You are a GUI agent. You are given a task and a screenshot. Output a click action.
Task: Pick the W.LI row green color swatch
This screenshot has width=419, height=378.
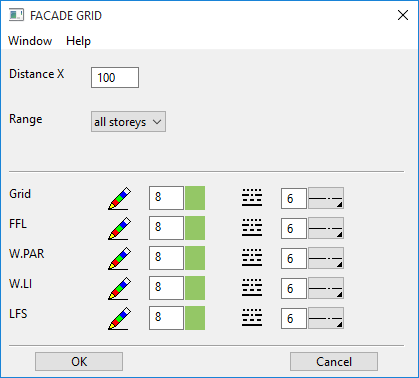tap(195, 288)
